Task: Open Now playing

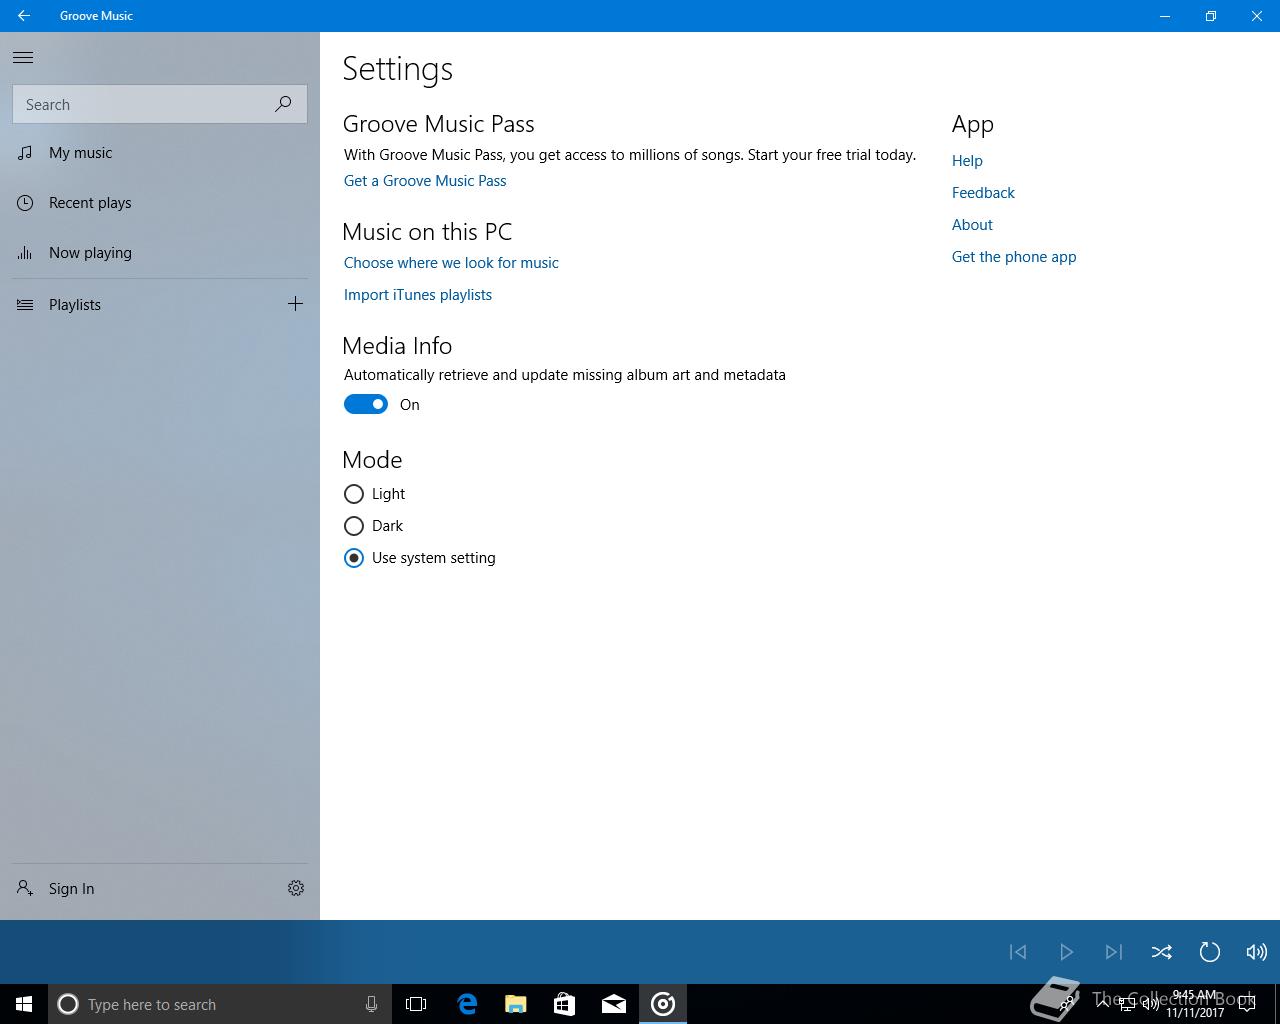Action: click(x=160, y=253)
